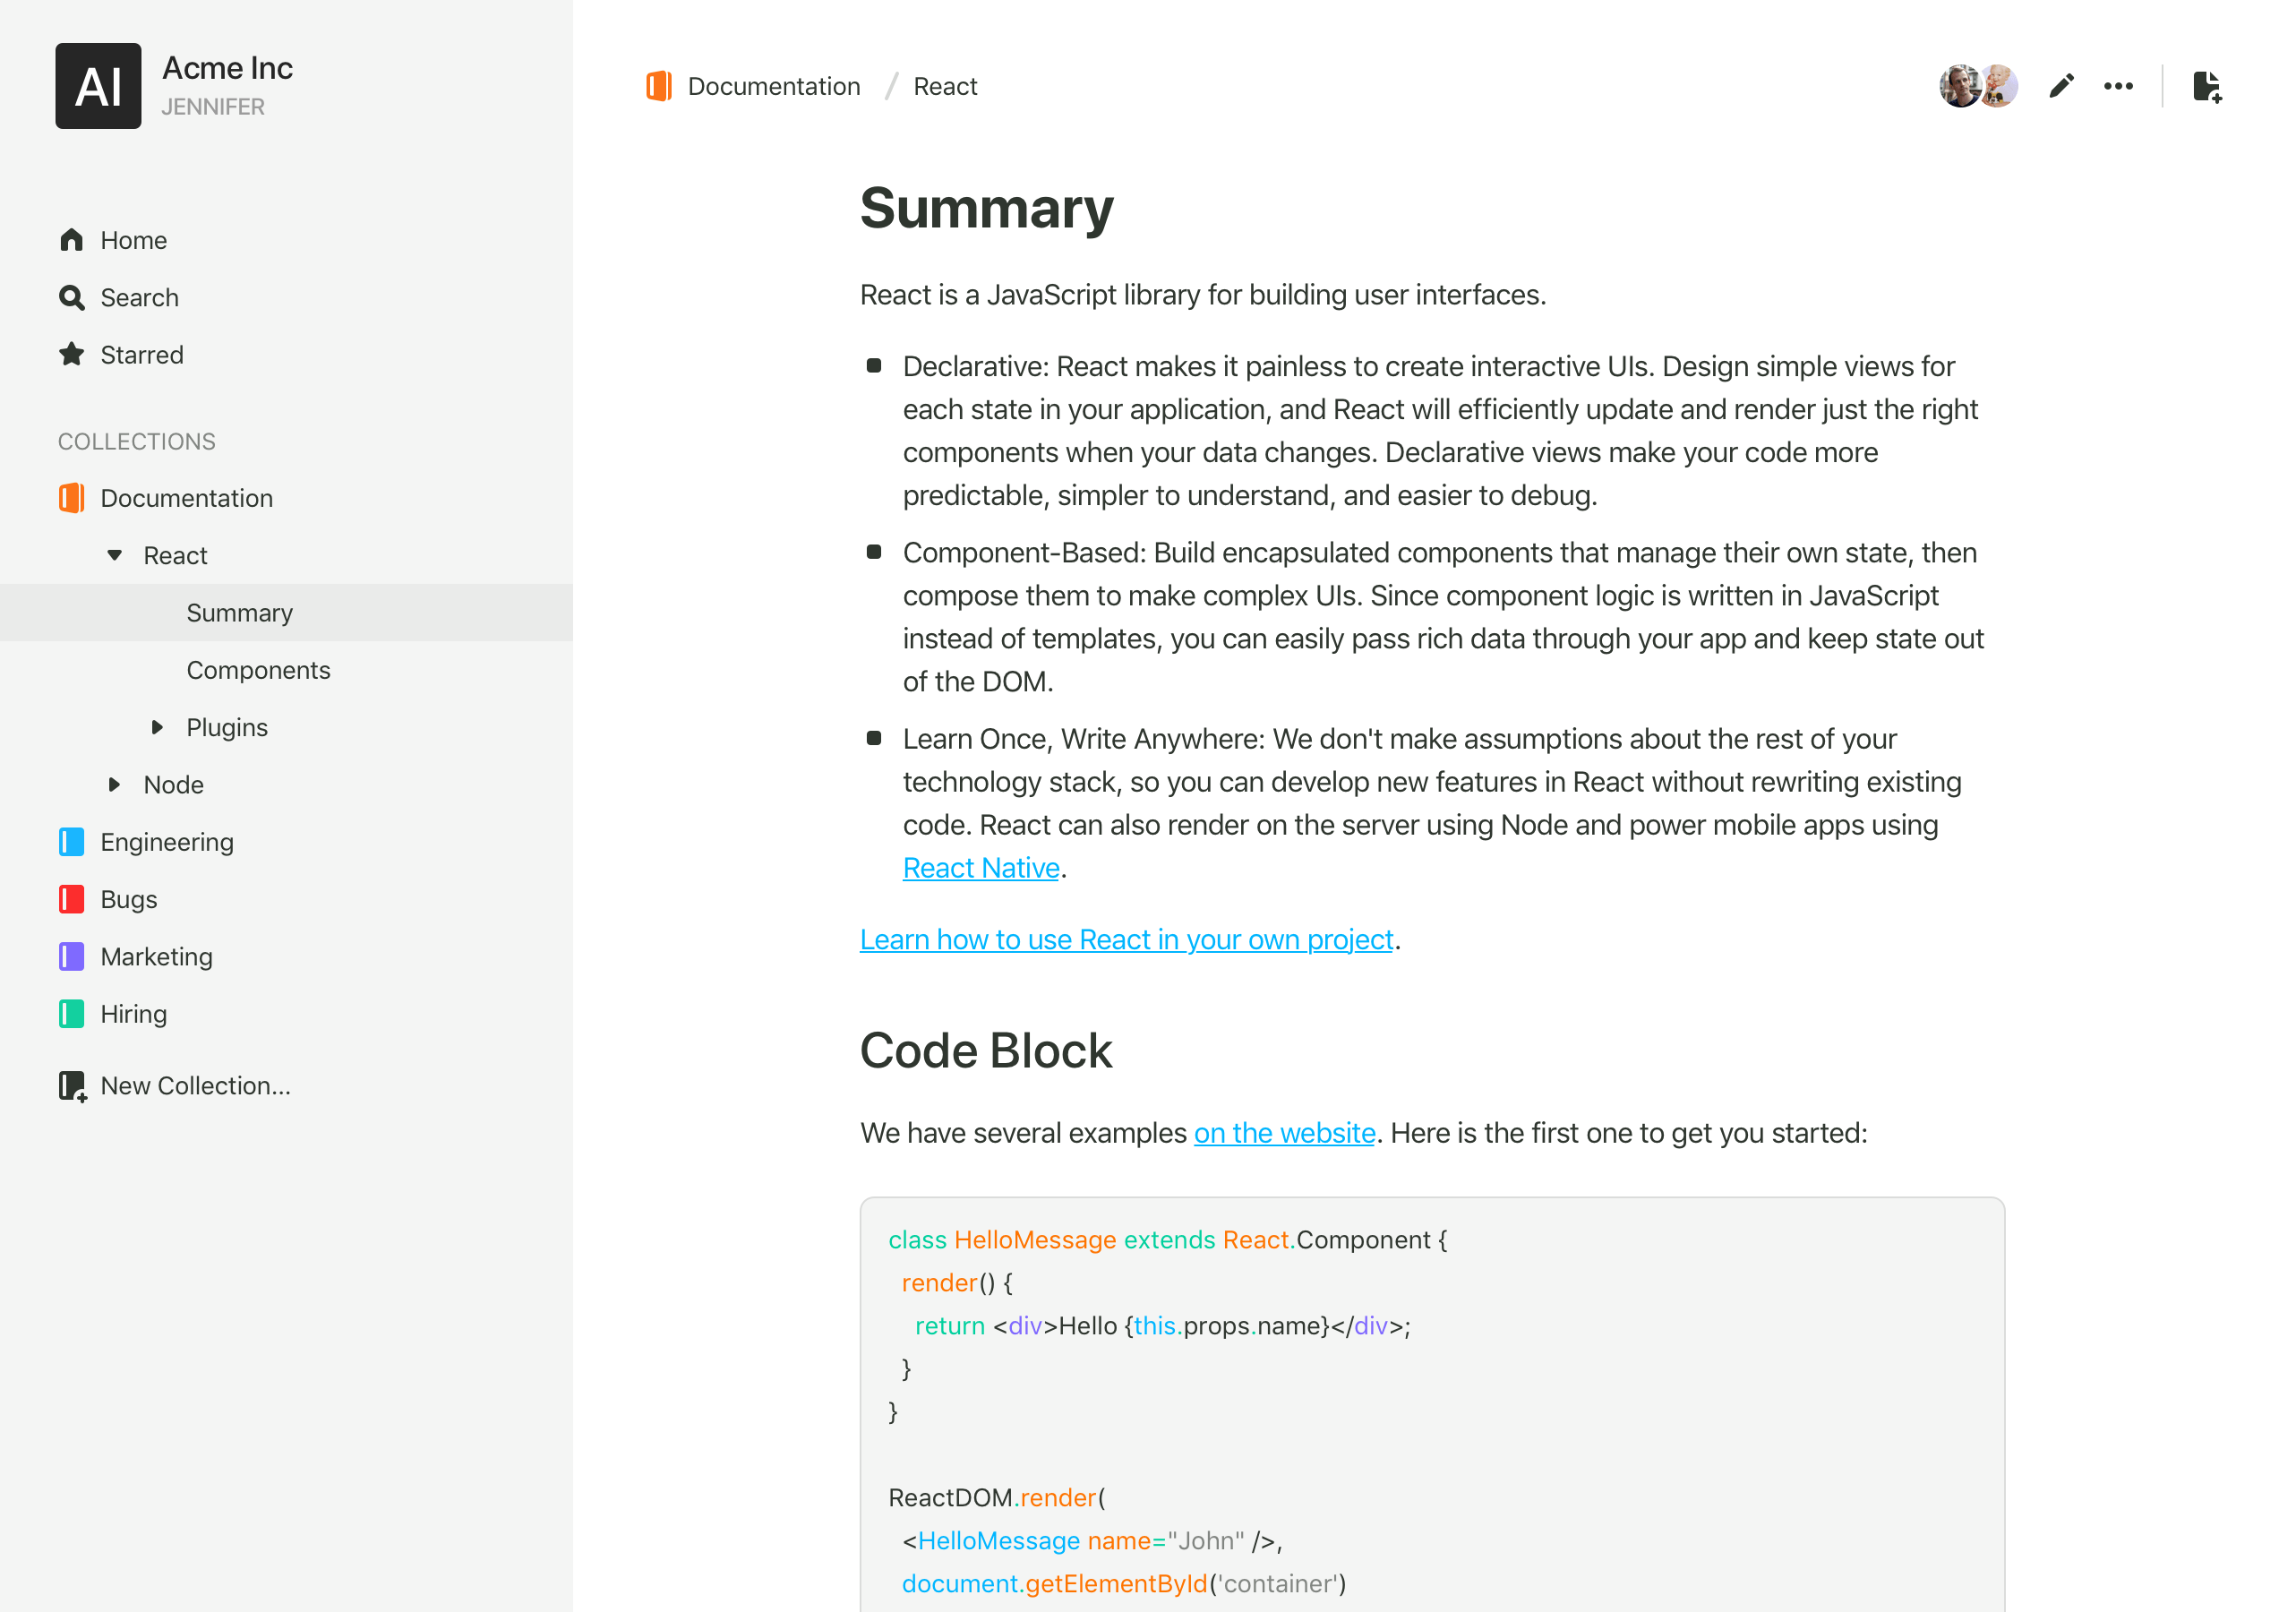
Task: Follow the React Native link
Action: [980, 868]
